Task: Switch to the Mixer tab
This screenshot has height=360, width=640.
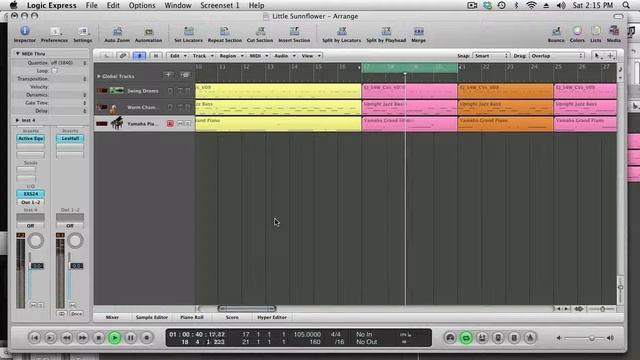Action: (112, 317)
